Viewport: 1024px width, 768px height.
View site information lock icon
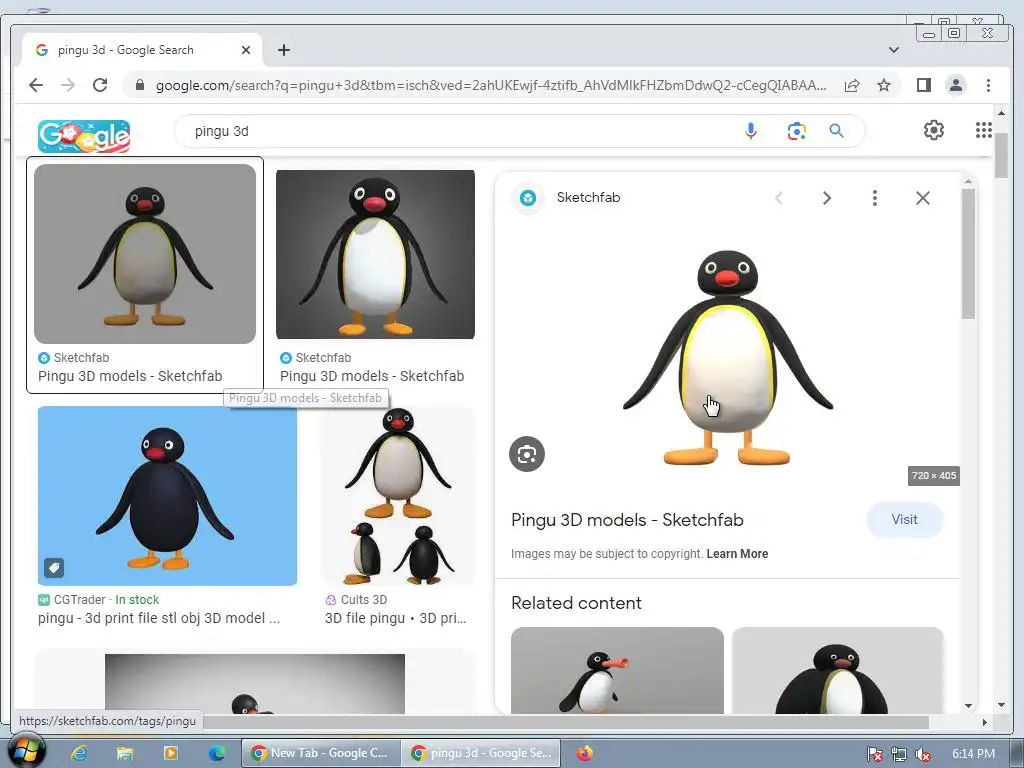(139, 86)
